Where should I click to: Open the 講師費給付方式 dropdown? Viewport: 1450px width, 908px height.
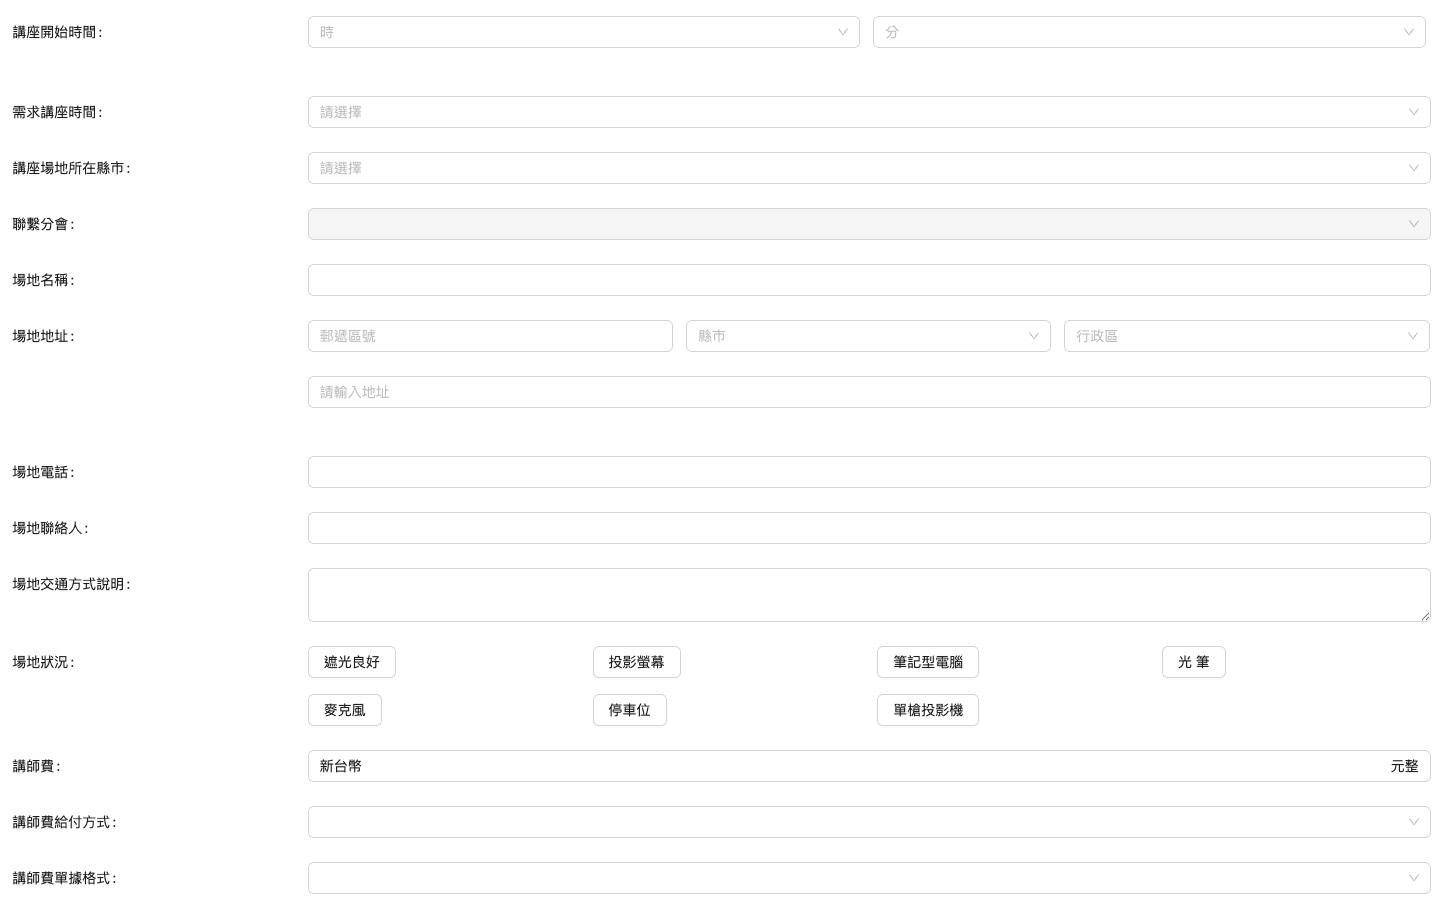tap(868, 822)
